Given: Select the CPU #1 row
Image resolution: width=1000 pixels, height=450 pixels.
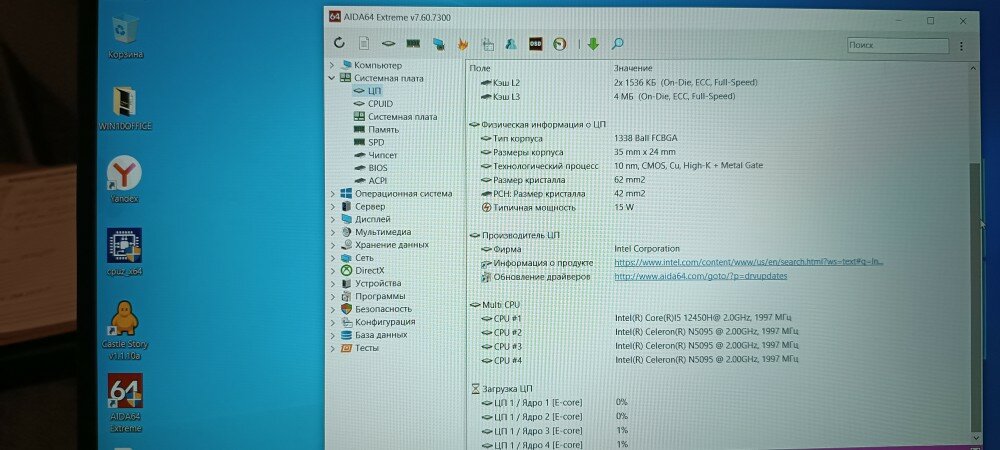Looking at the screenshot, I should [638, 318].
